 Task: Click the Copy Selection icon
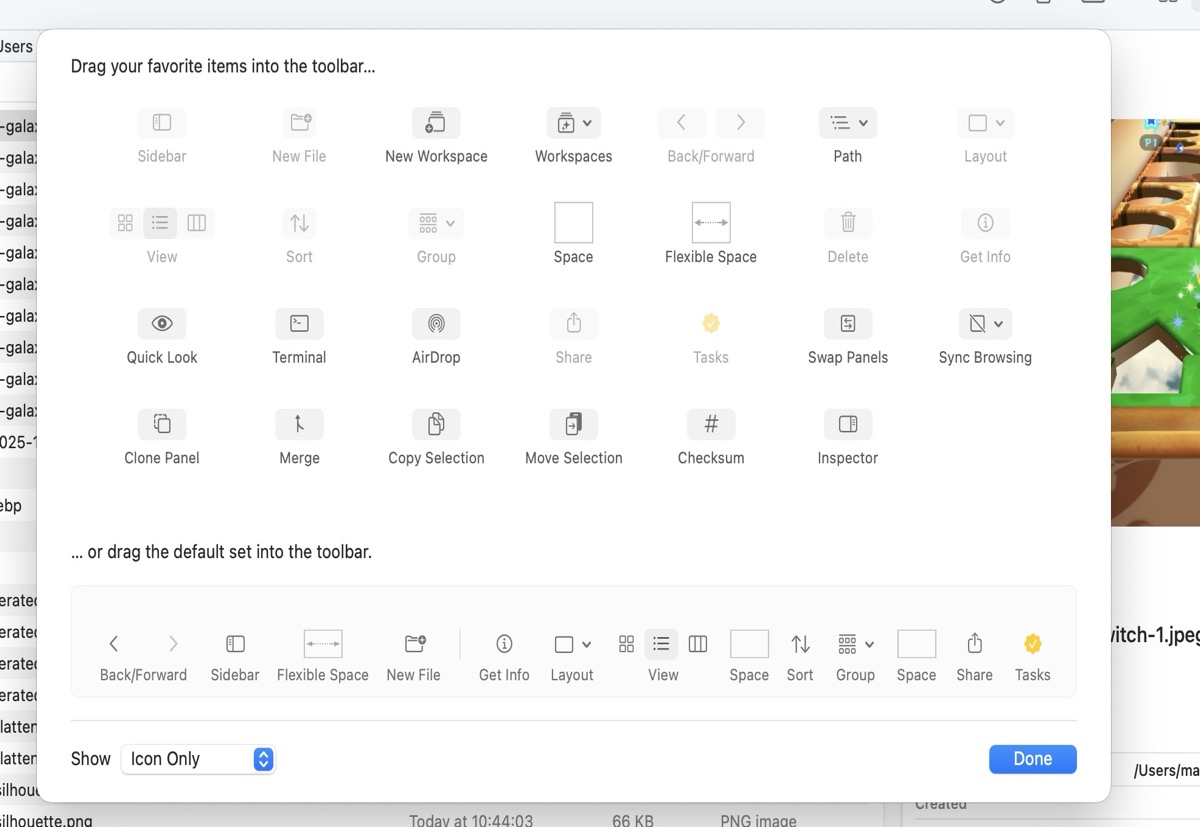point(436,424)
